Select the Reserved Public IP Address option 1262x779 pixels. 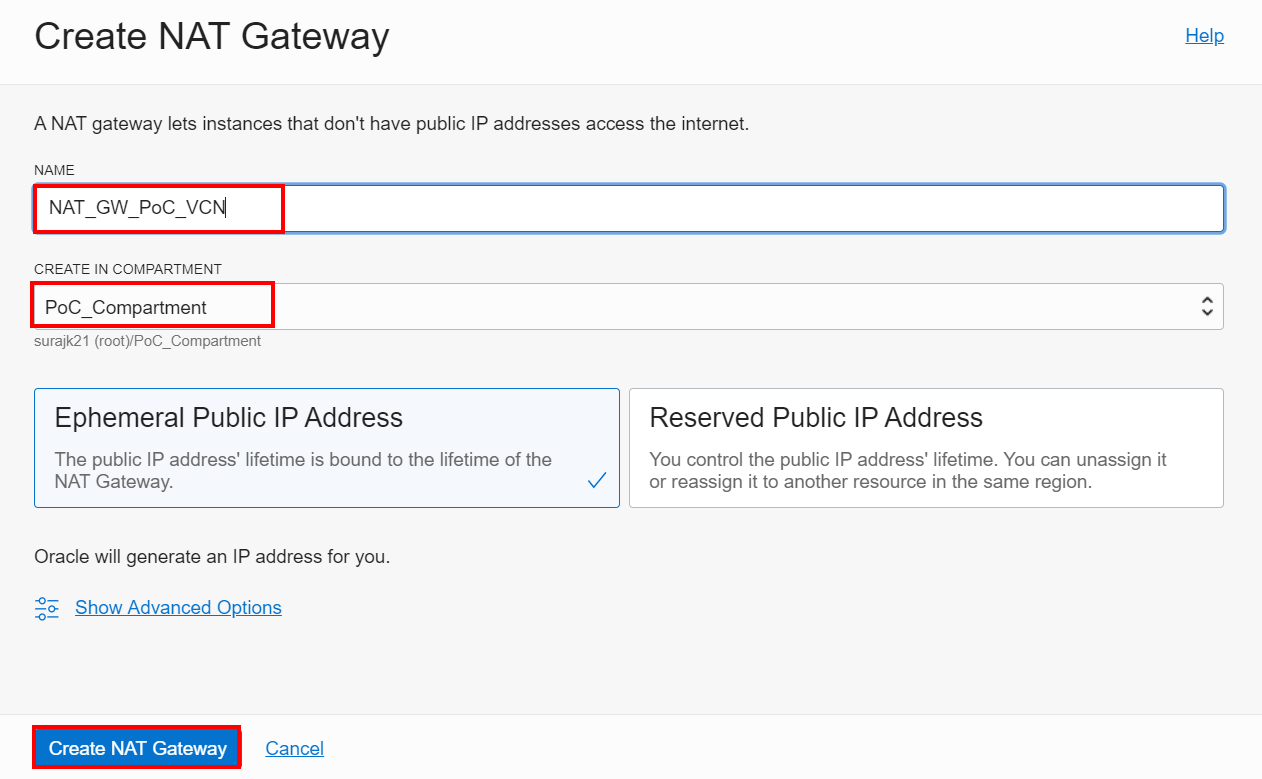(926, 448)
